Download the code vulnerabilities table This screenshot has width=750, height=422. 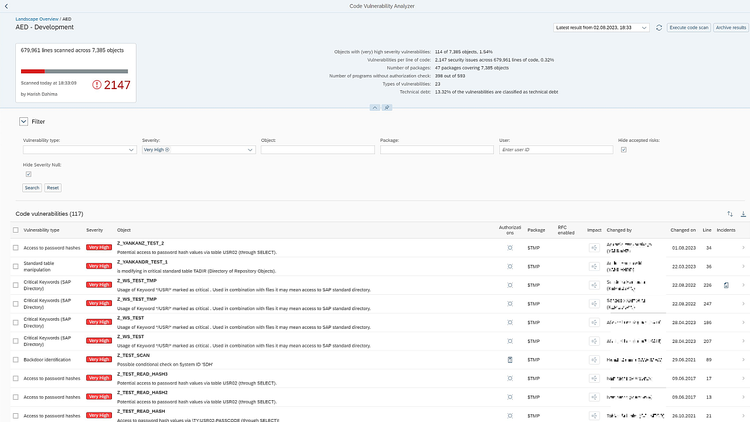coord(743,214)
